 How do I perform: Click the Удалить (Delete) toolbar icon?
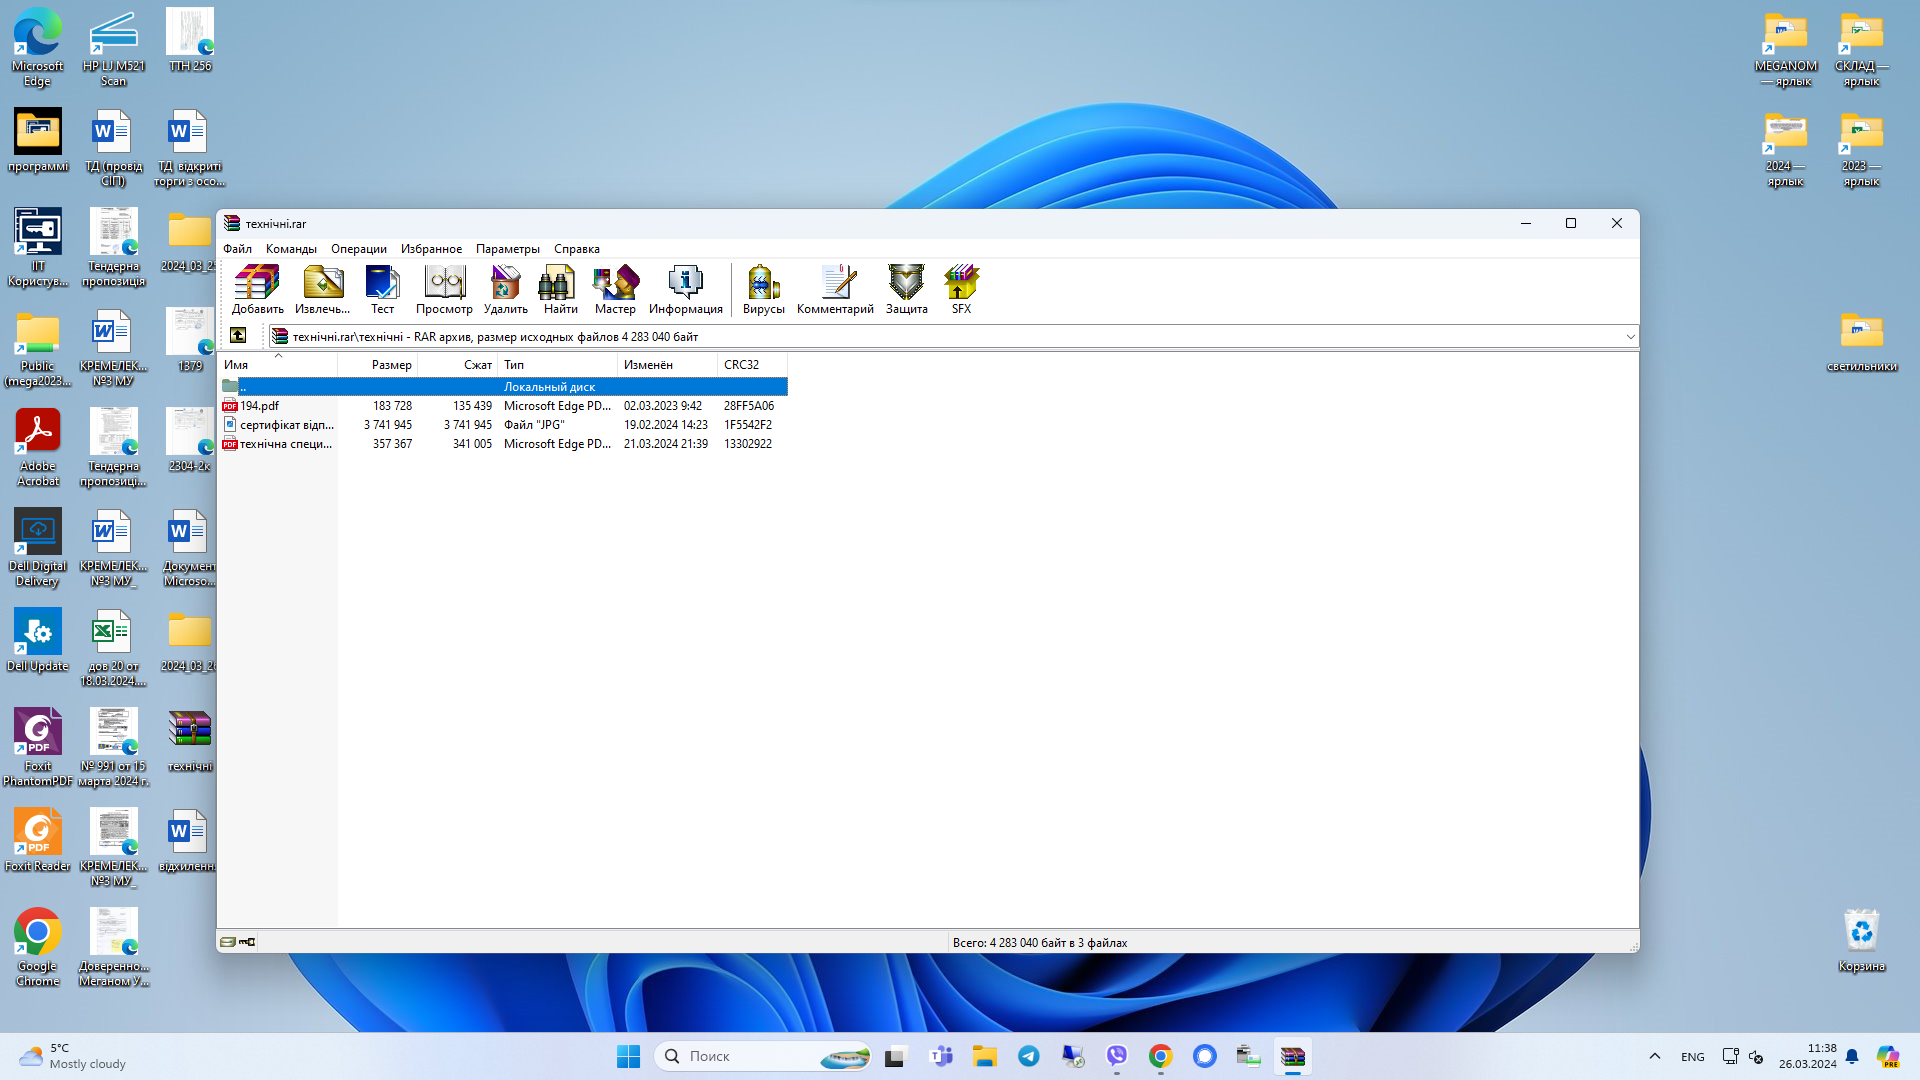(x=505, y=289)
